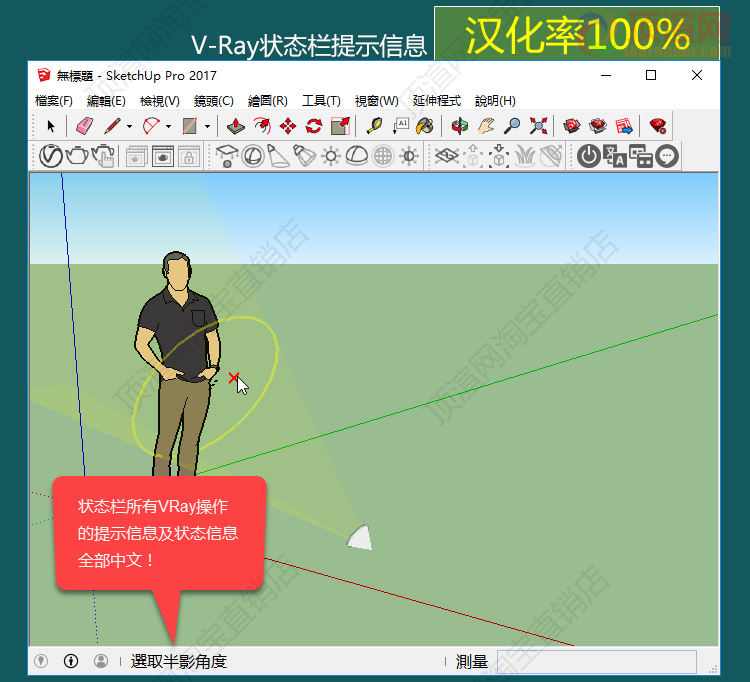Select the Text label tool (A1)
This screenshot has height=682, width=750.
[400, 126]
